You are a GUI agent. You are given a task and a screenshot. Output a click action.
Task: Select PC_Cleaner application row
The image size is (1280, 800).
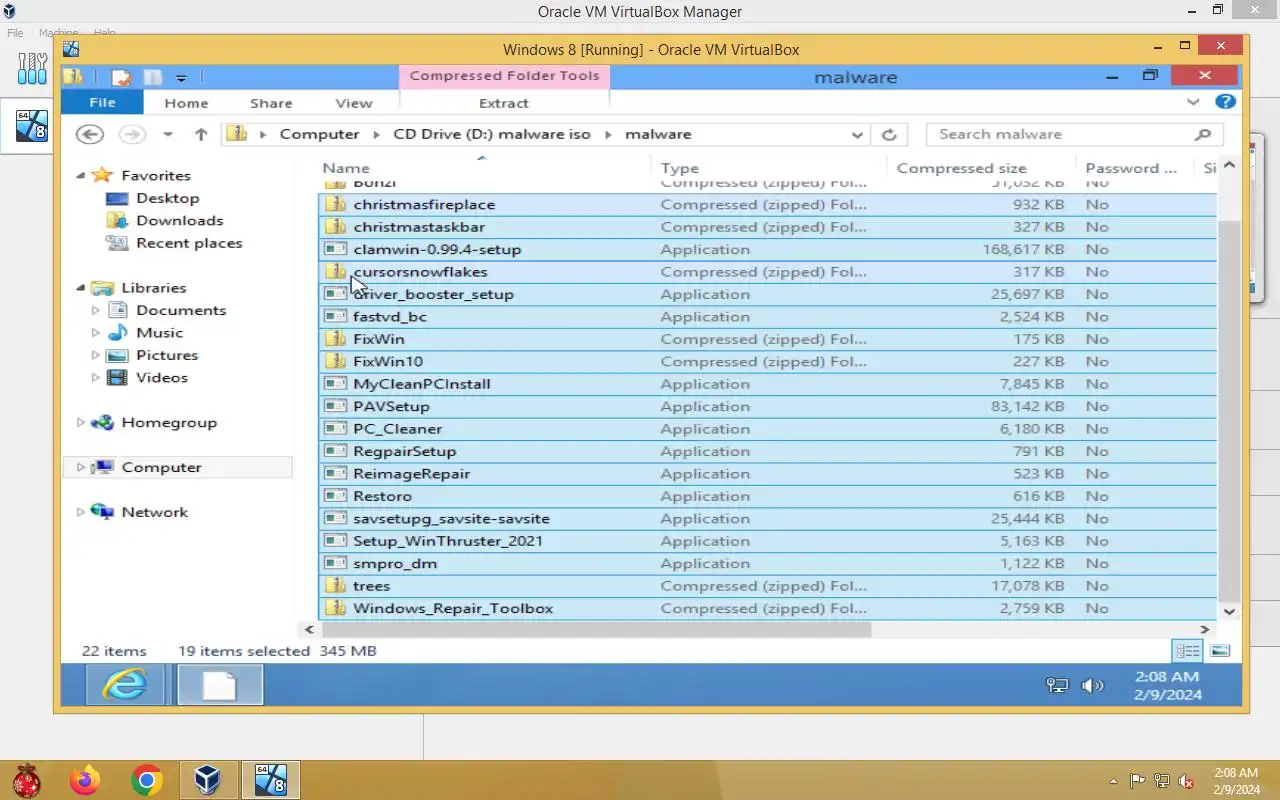tap(767, 429)
